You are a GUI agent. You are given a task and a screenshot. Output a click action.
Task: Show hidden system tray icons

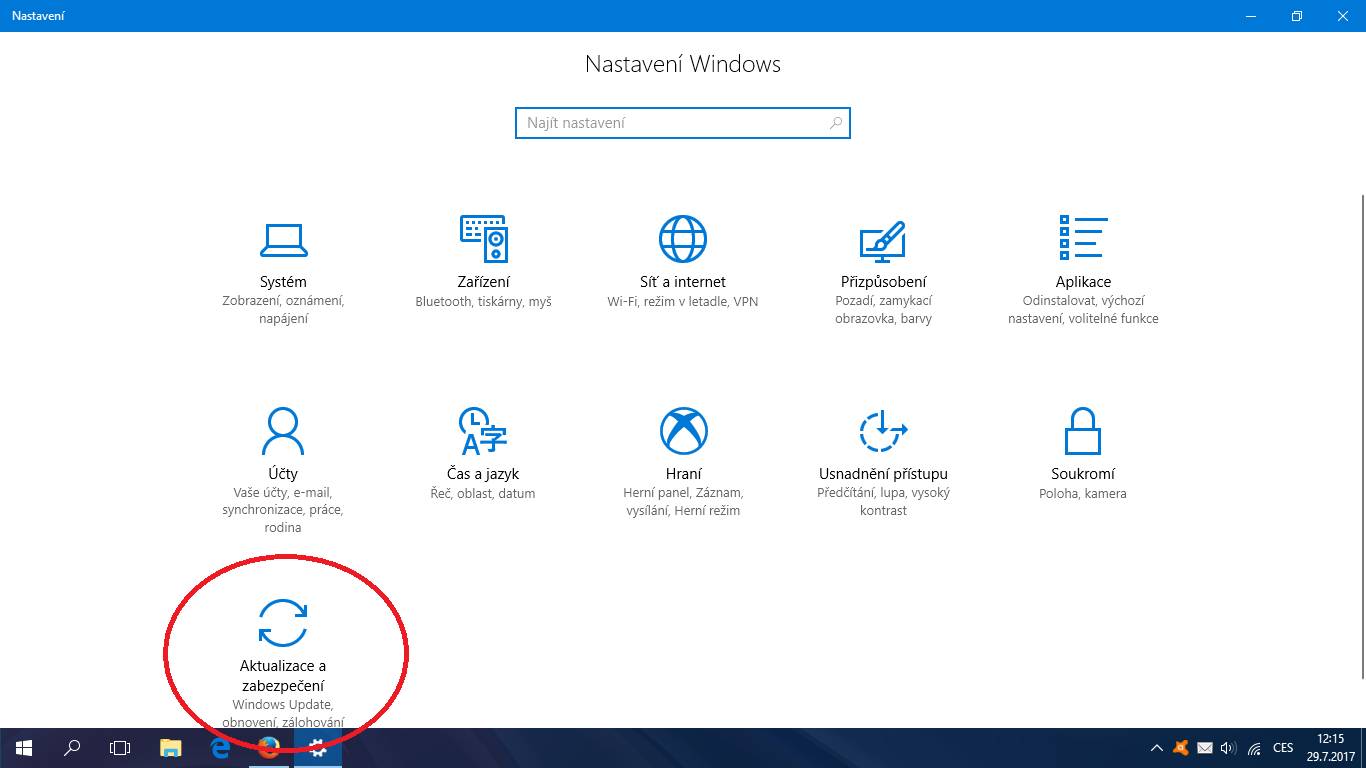click(x=1157, y=748)
